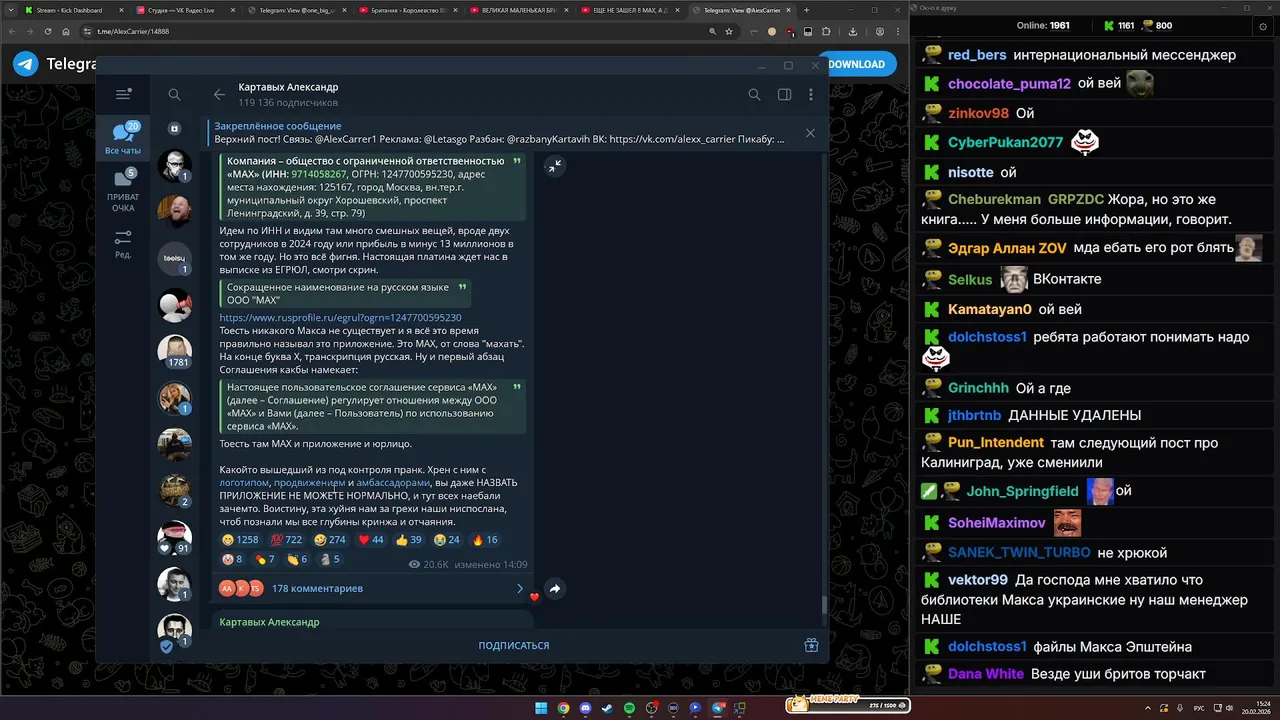Dismiss the pinned message bar

[810, 132]
